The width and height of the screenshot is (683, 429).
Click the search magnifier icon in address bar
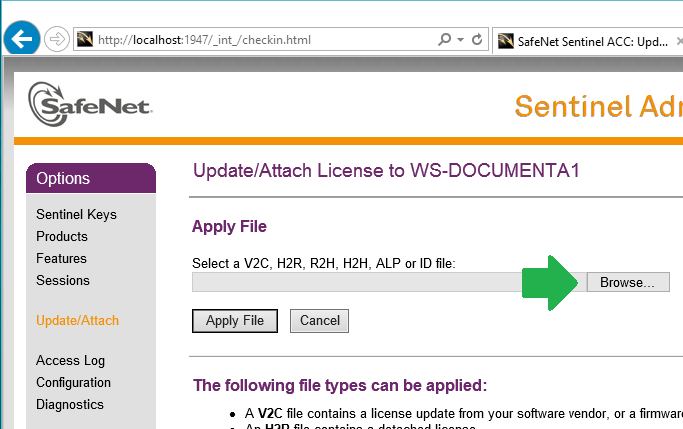coord(445,40)
